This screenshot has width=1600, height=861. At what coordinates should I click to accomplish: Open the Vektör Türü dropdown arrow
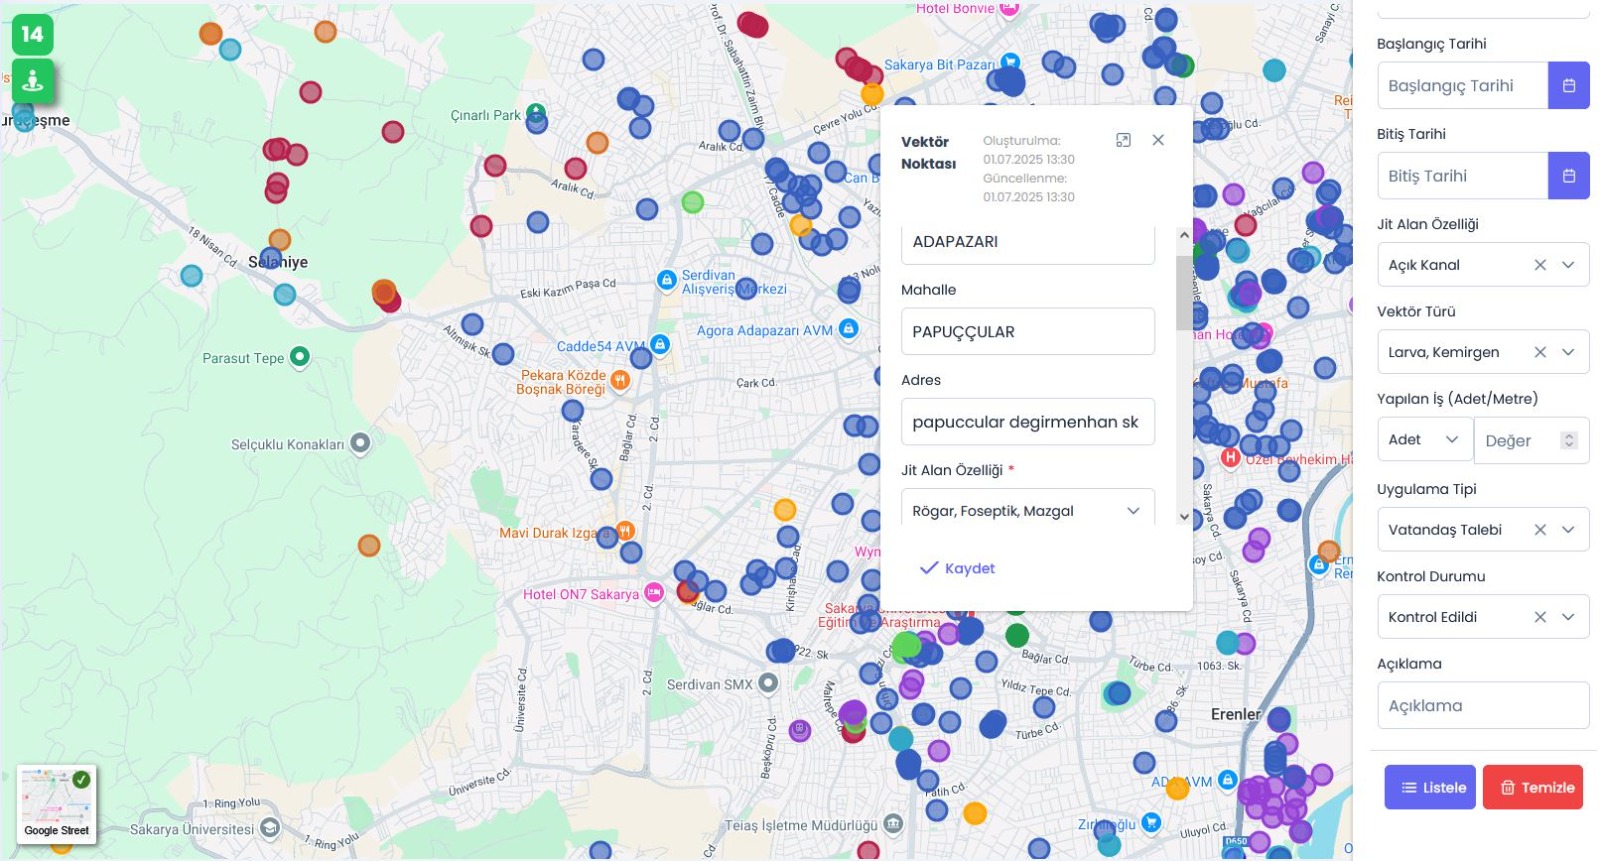(1568, 352)
